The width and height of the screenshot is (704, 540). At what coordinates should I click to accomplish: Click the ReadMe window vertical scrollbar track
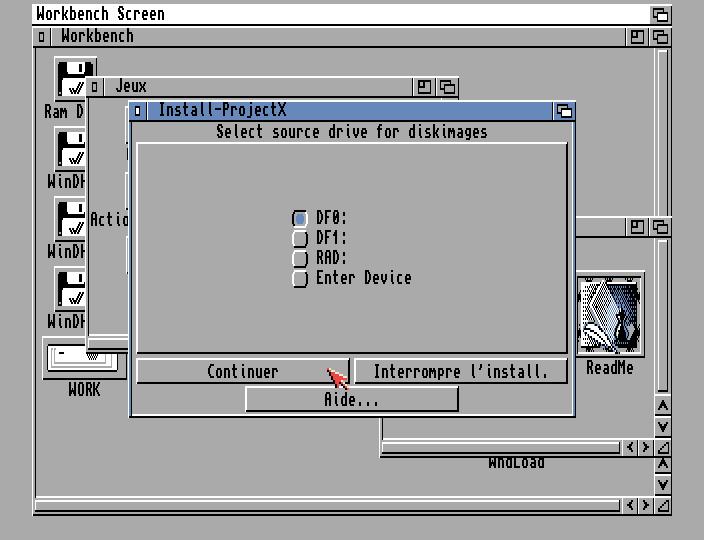(663, 316)
